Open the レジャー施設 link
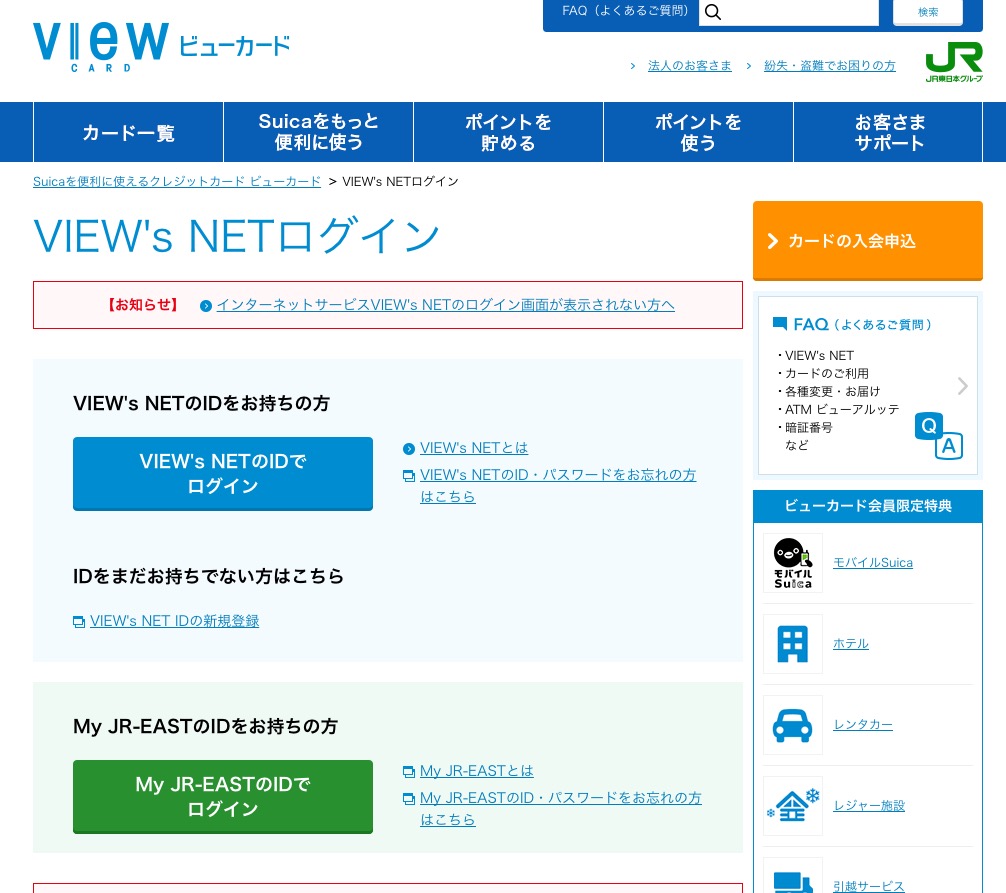This screenshot has width=1006, height=893. [869, 806]
